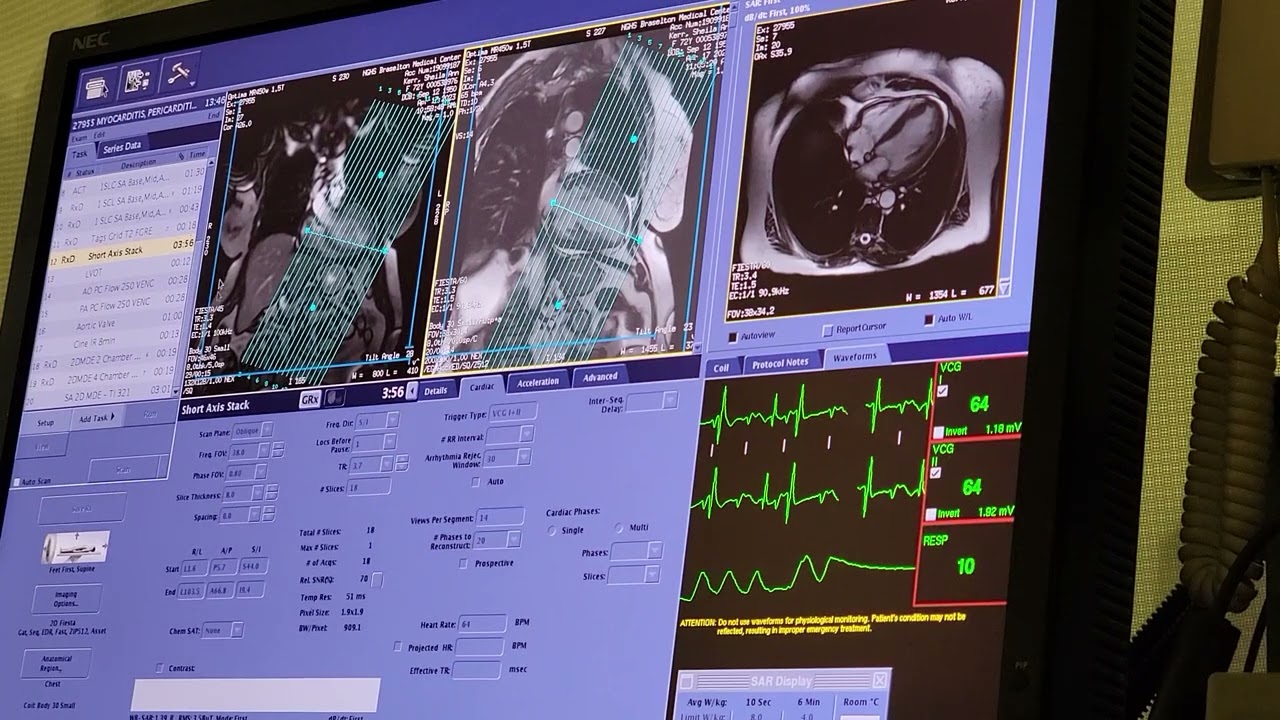Viewport: 1280px width, 720px height.
Task: Open Imaging Options button
Action: 66,599
